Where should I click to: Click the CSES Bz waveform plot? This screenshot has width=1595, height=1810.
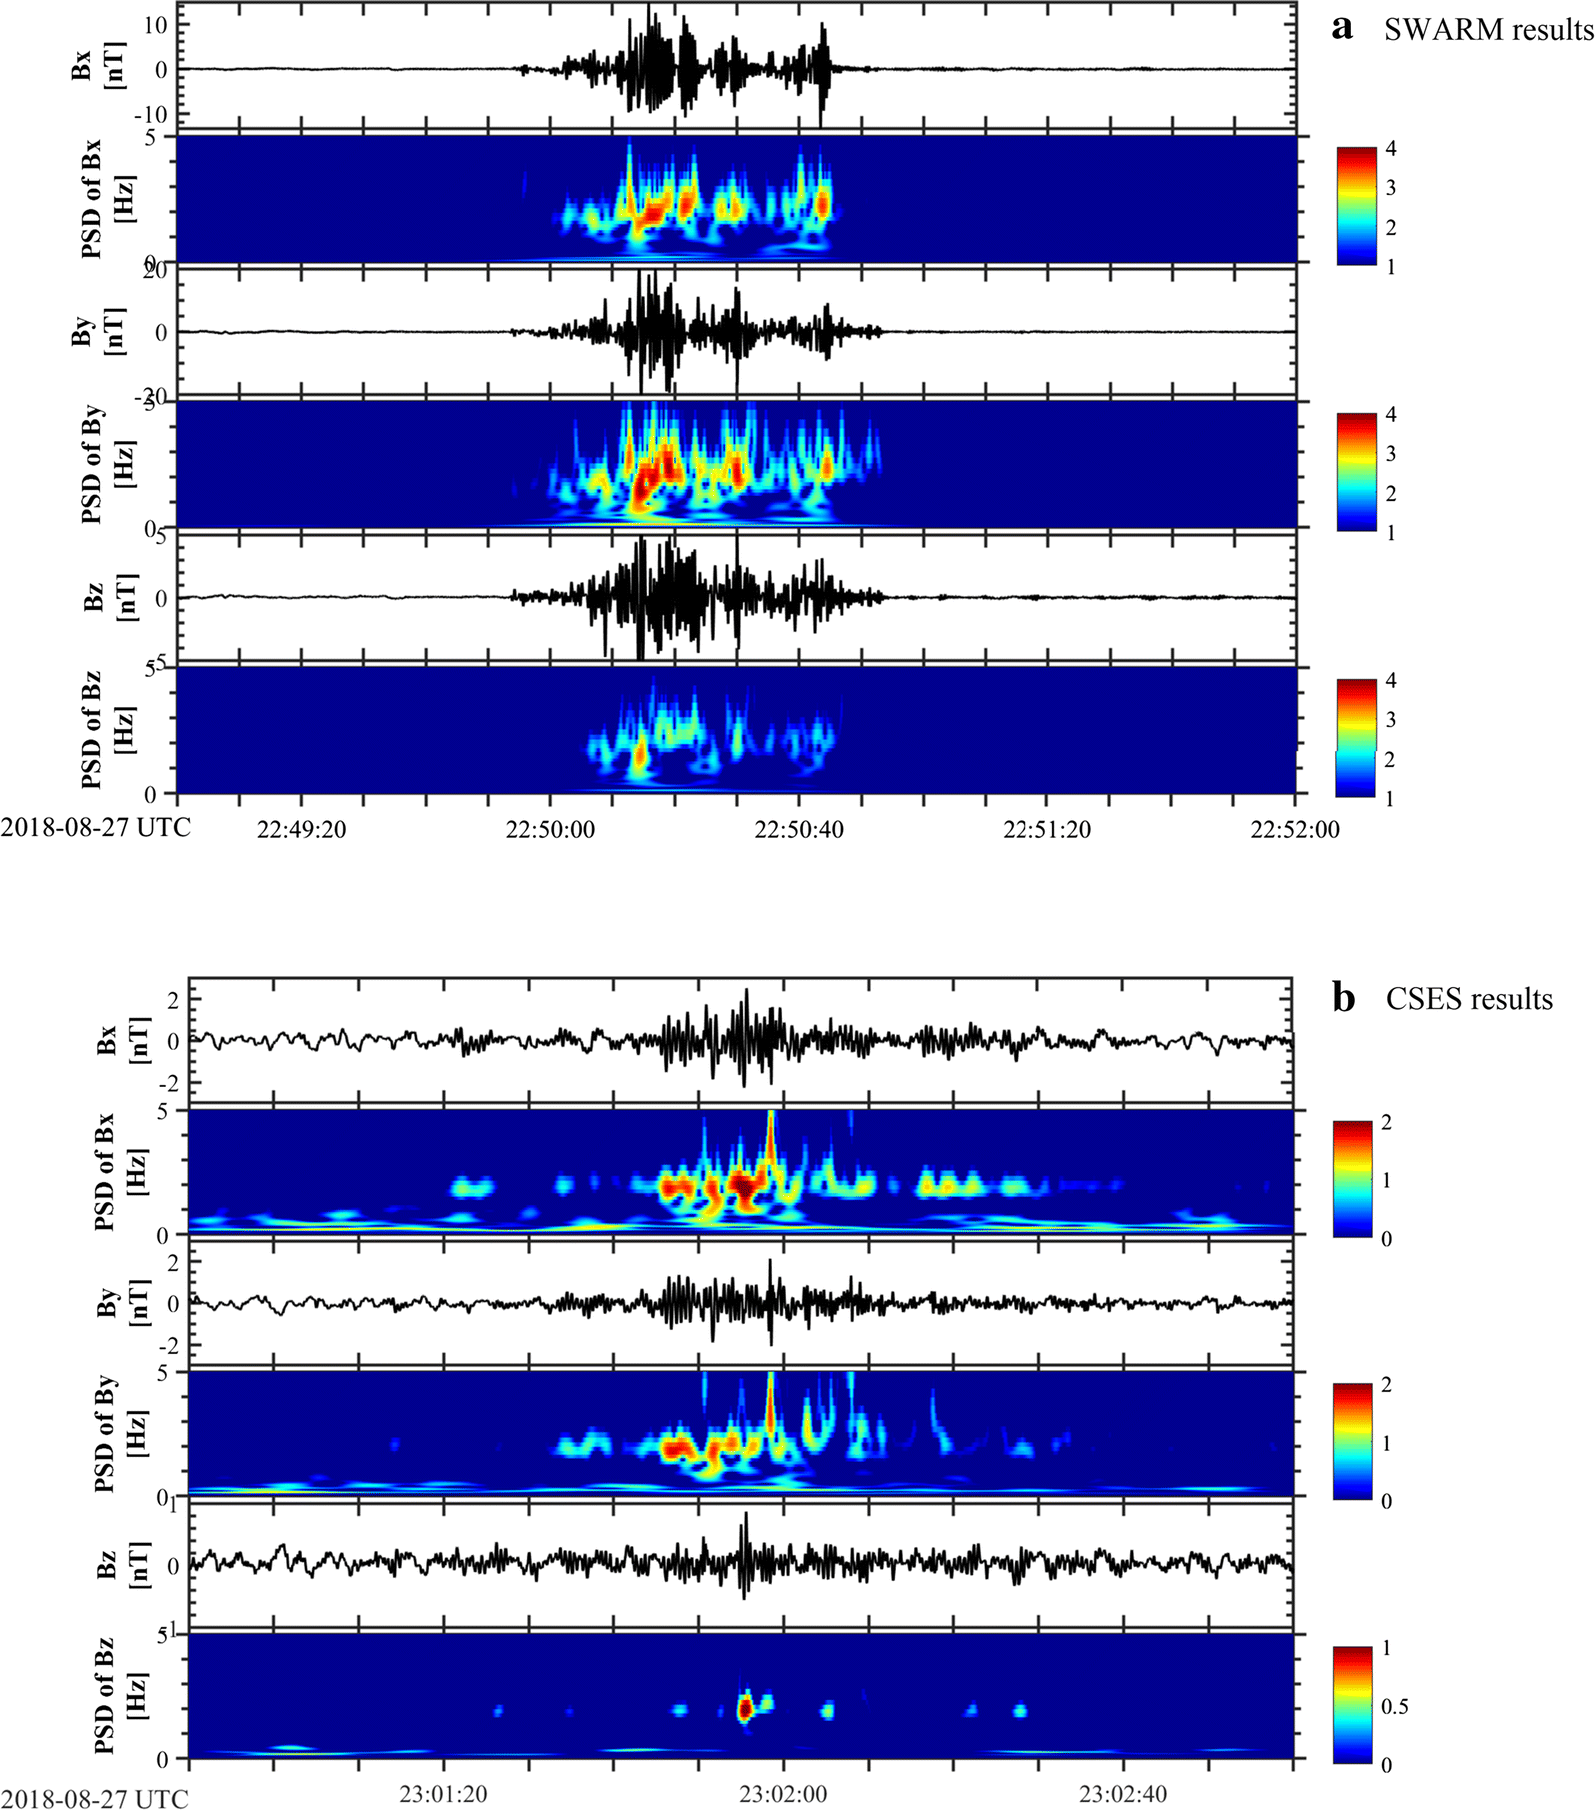[x=741, y=1565]
